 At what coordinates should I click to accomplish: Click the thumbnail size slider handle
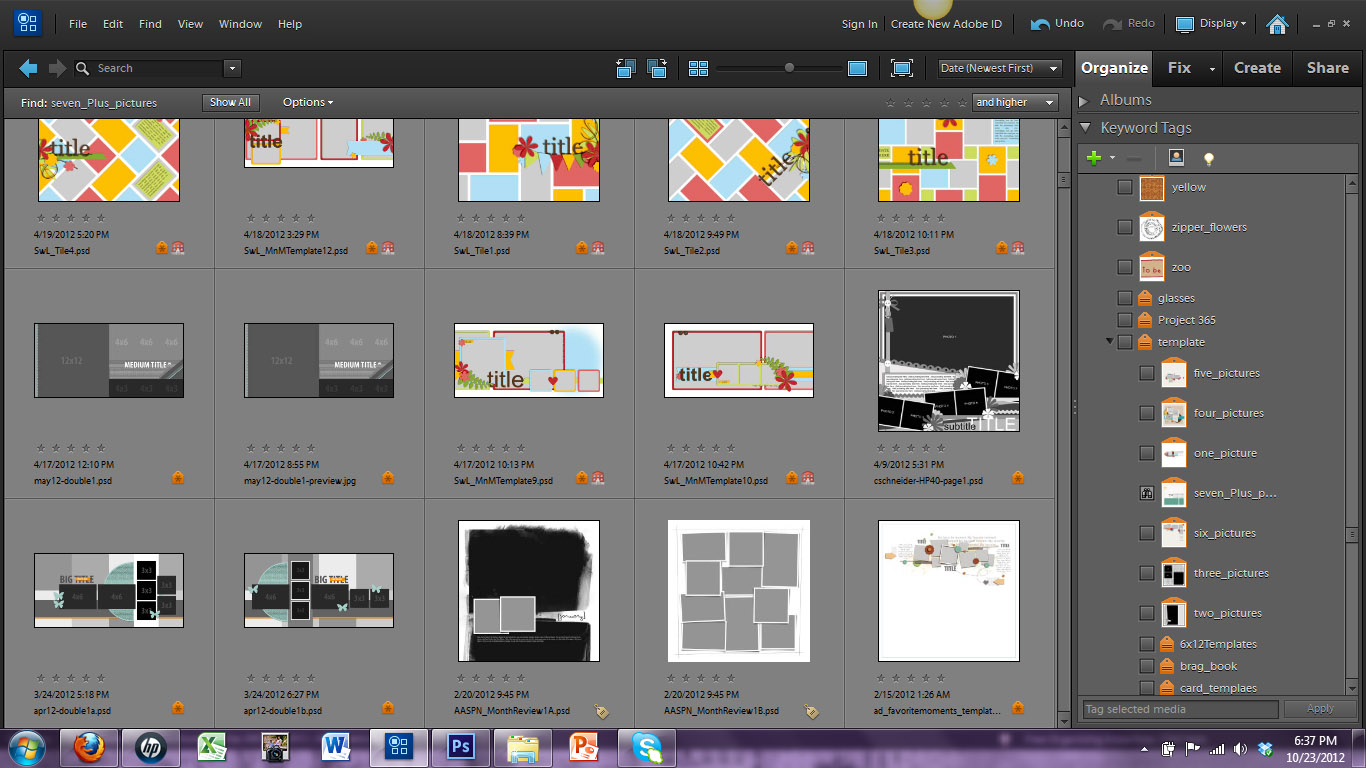pos(789,68)
